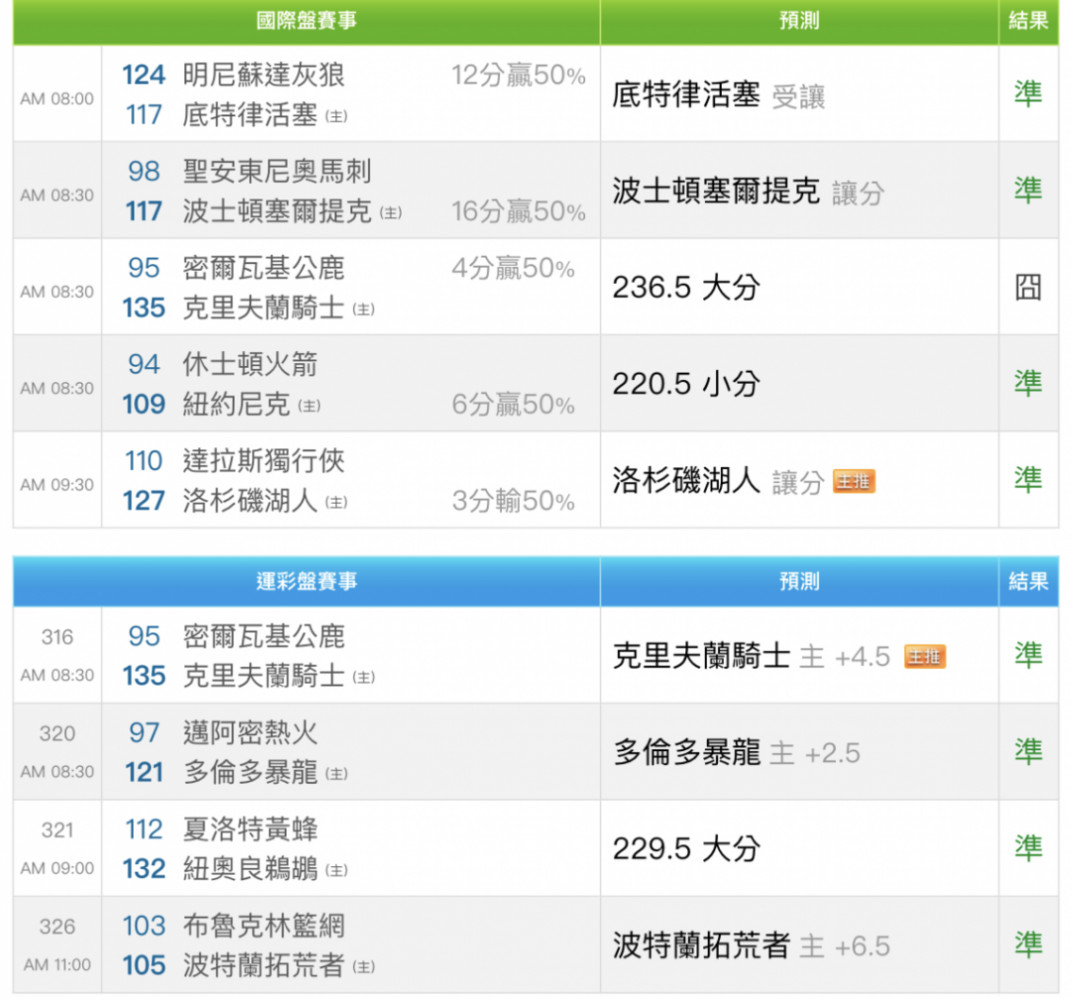Viewport: 1071px width, 1000px height.
Task: Click game number 316
Action: tap(57, 637)
